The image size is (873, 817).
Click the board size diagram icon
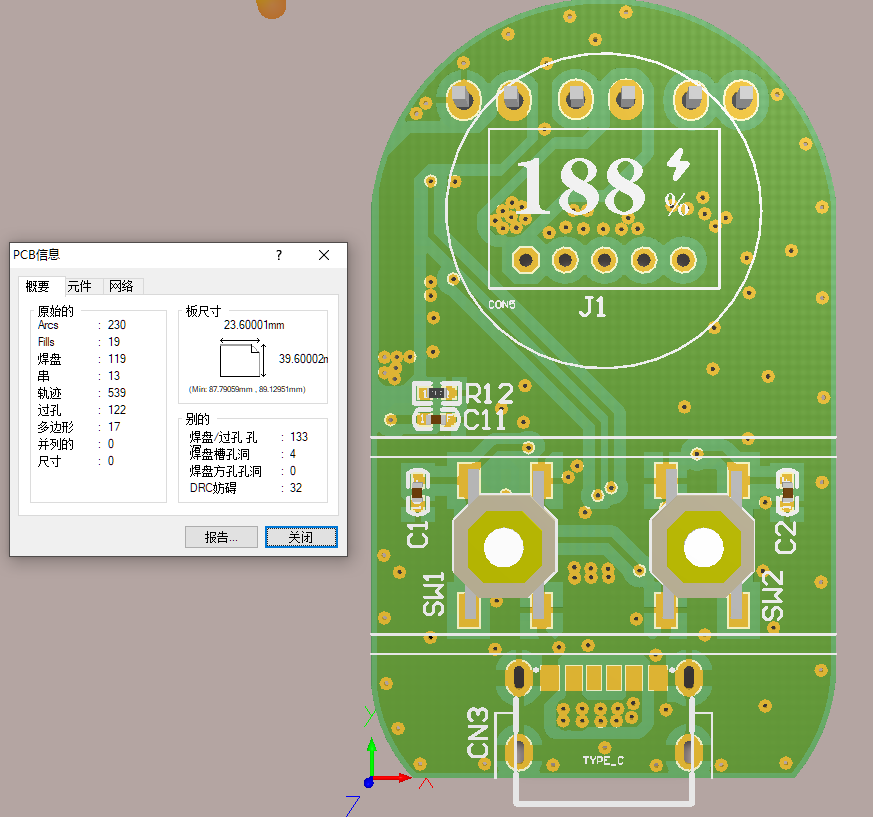(x=243, y=358)
